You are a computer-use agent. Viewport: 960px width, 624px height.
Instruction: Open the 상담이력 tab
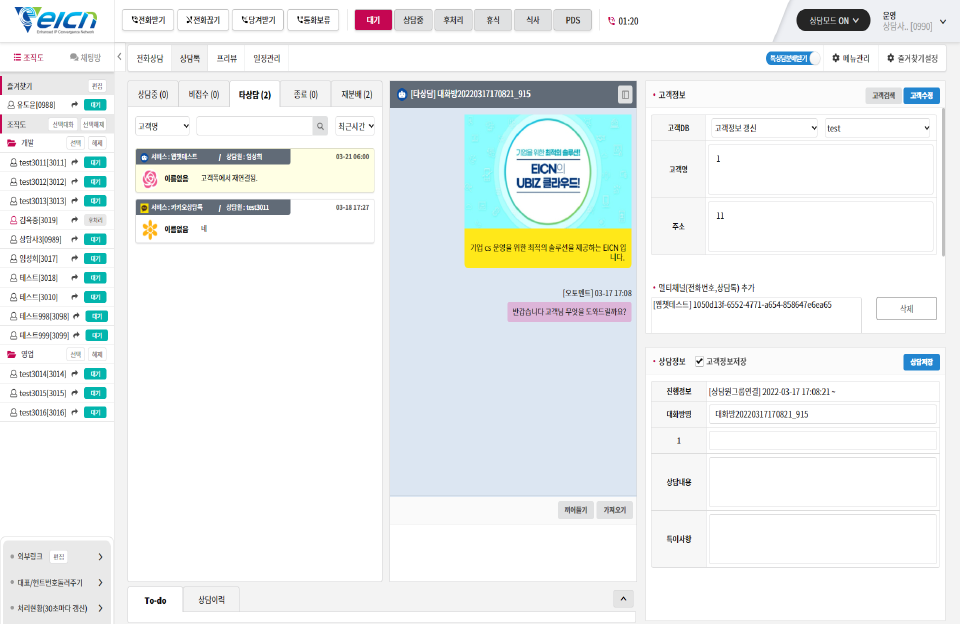(211, 600)
